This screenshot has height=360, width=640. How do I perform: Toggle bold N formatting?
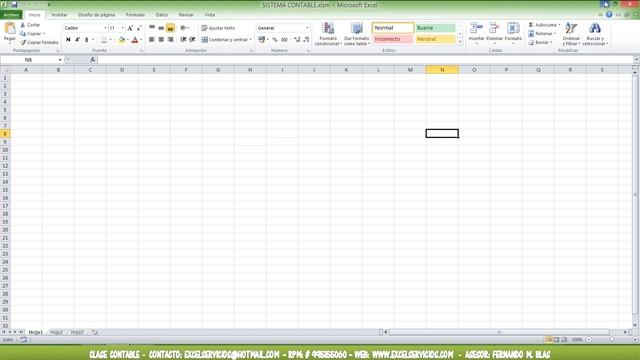click(68, 40)
